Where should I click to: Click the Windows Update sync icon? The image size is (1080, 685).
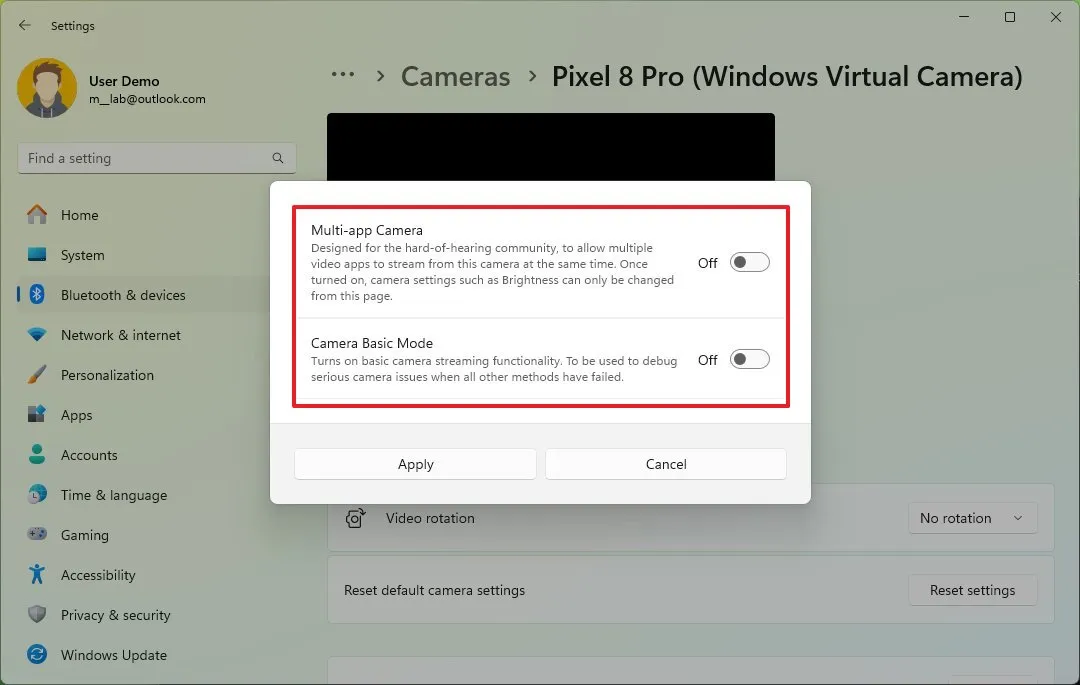[x=37, y=654]
